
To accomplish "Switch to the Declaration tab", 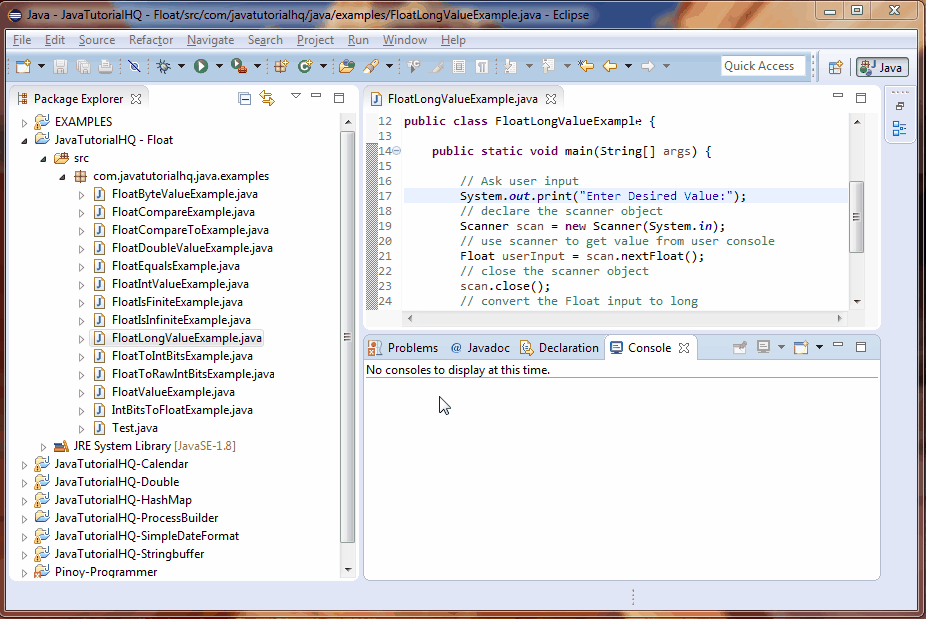I will click(x=559, y=348).
